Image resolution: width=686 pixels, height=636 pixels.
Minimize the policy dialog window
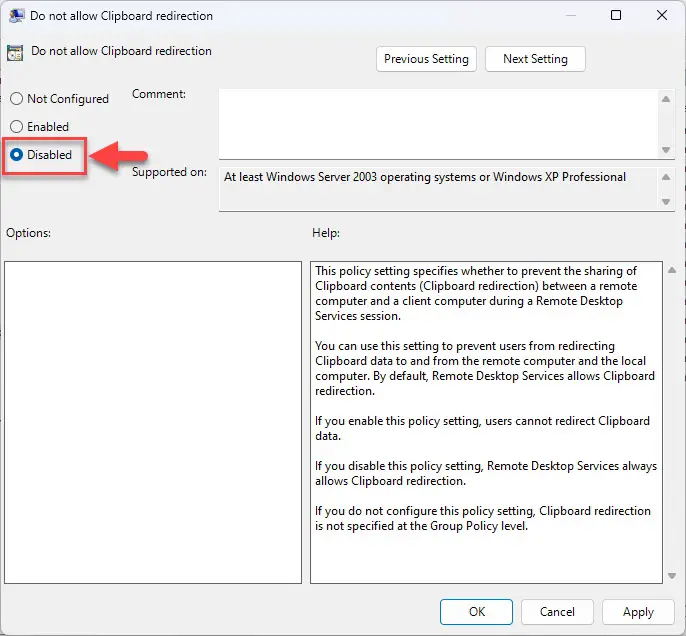point(570,15)
